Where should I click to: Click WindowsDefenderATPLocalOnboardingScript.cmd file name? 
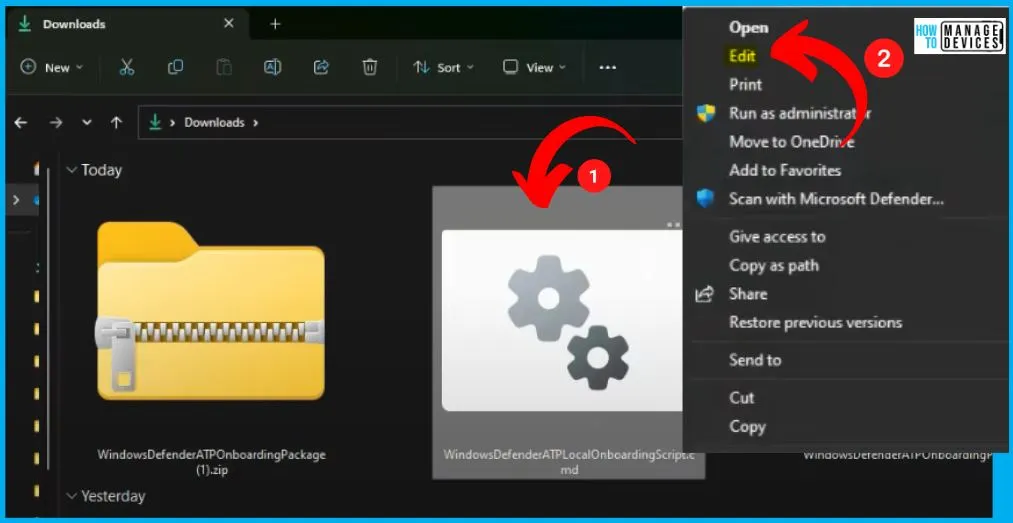[x=569, y=462]
